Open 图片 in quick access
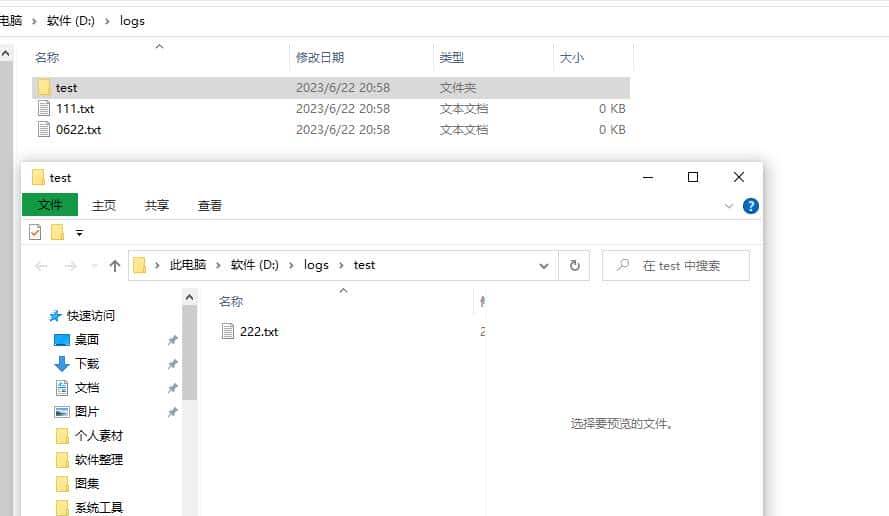Image resolution: width=889 pixels, height=516 pixels. [x=77, y=412]
